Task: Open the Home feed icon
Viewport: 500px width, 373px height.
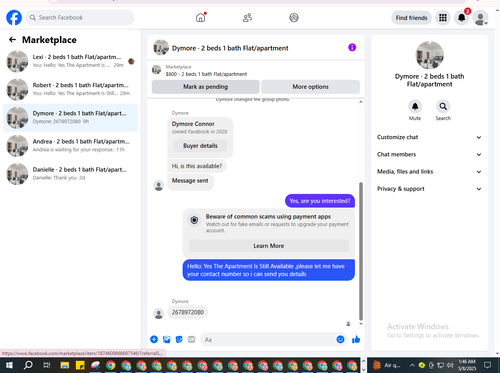Action: 201,17
